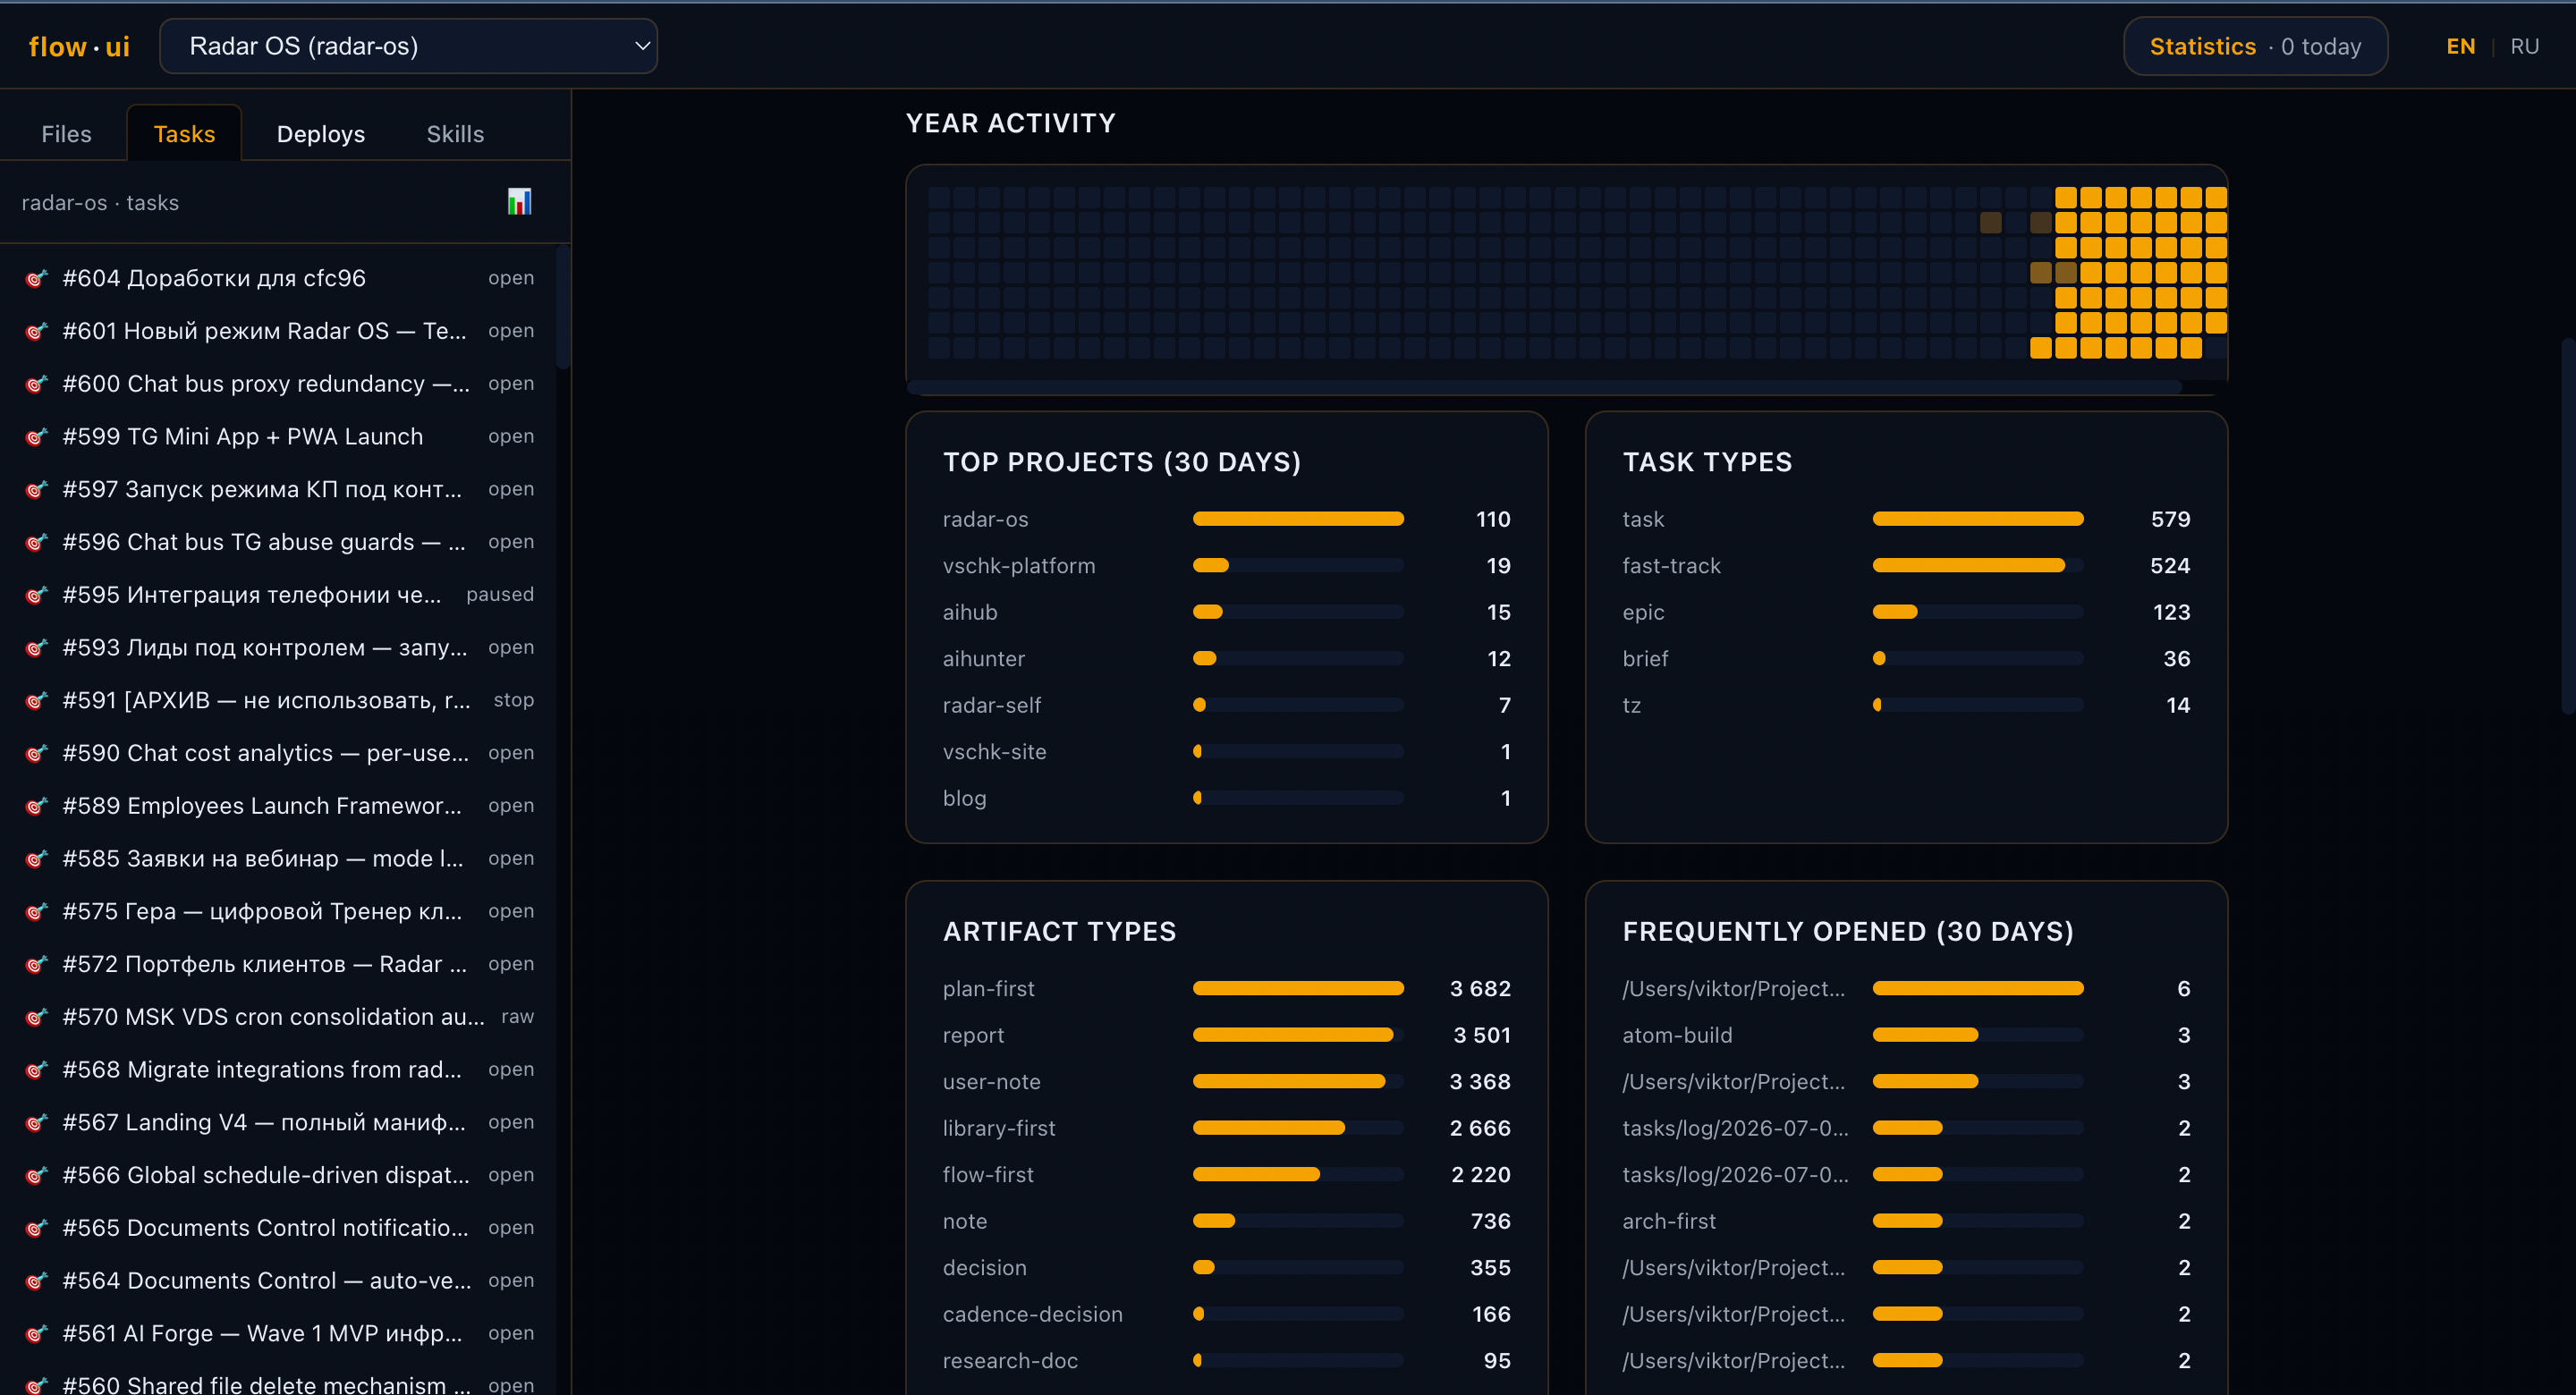
Task: Click the target icon beside archived task #591
Action: tap(36, 700)
